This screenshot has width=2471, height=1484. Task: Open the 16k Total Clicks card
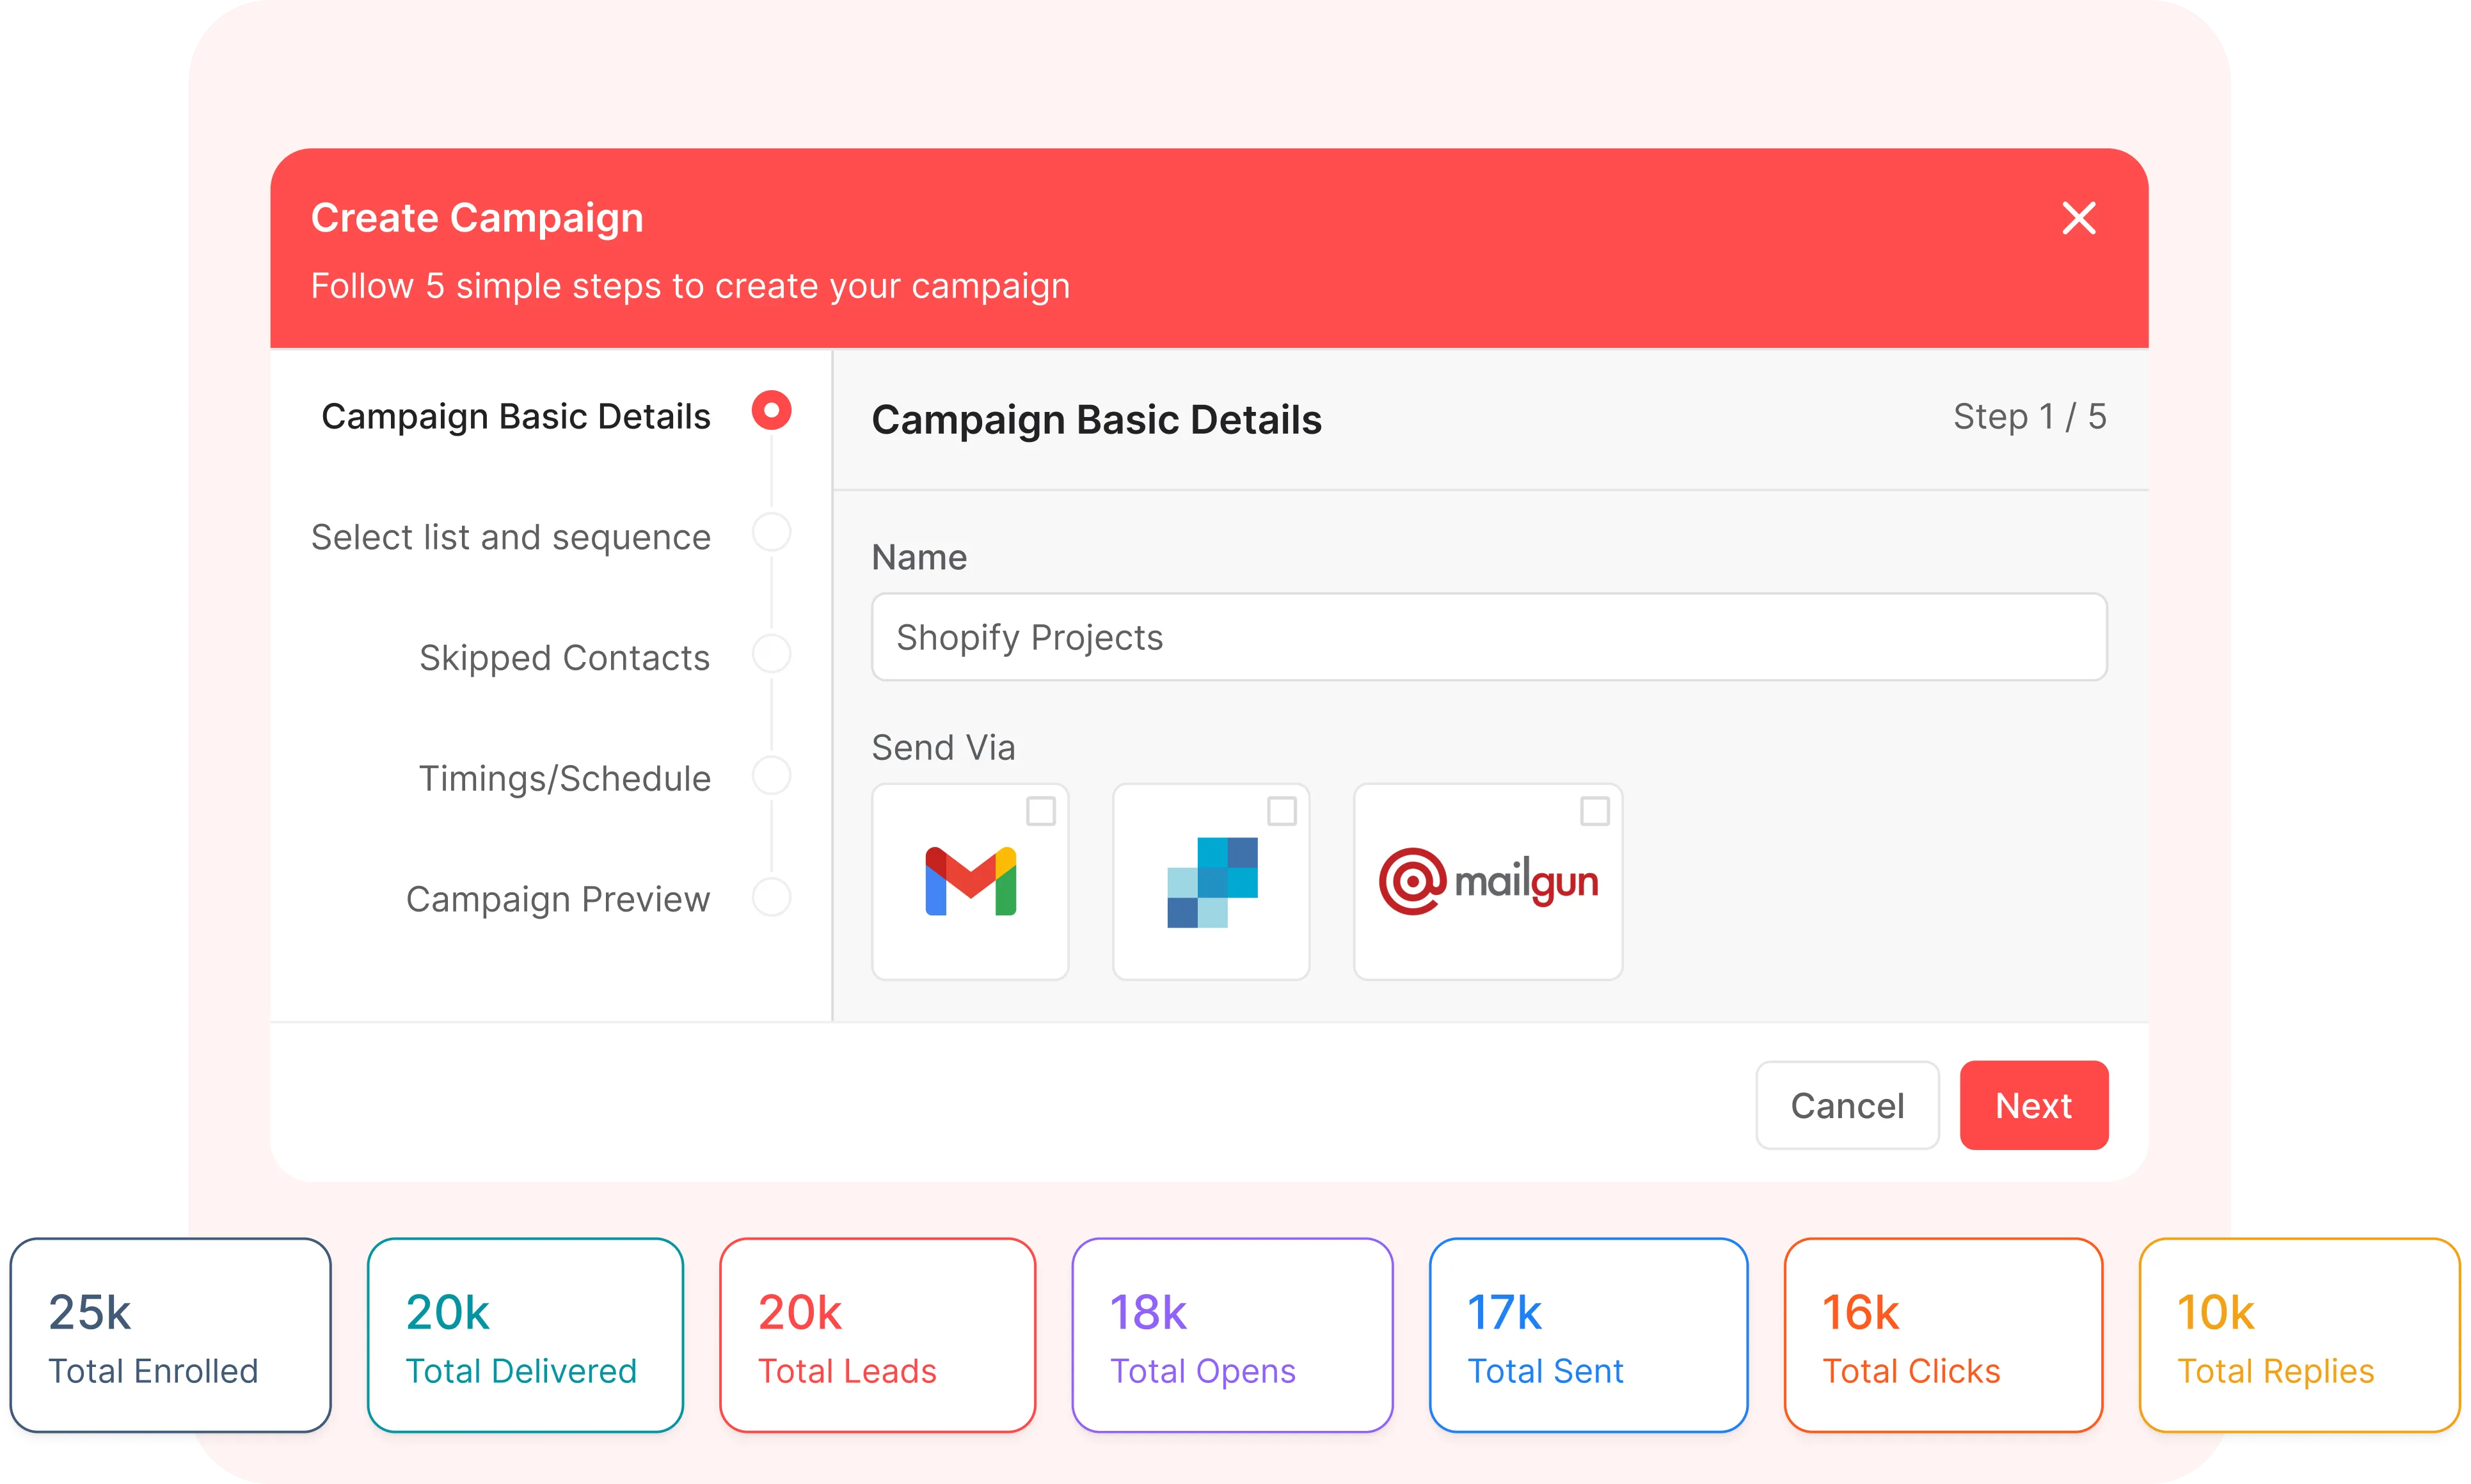pos(1943,1335)
